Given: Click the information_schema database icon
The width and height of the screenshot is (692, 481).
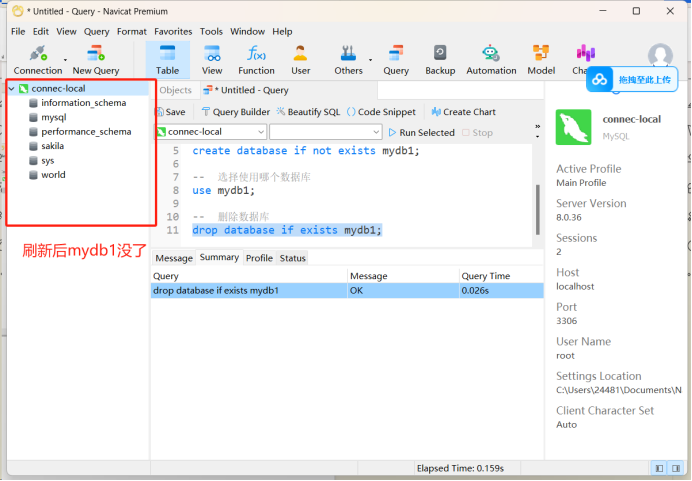Looking at the screenshot, I should [x=33, y=103].
